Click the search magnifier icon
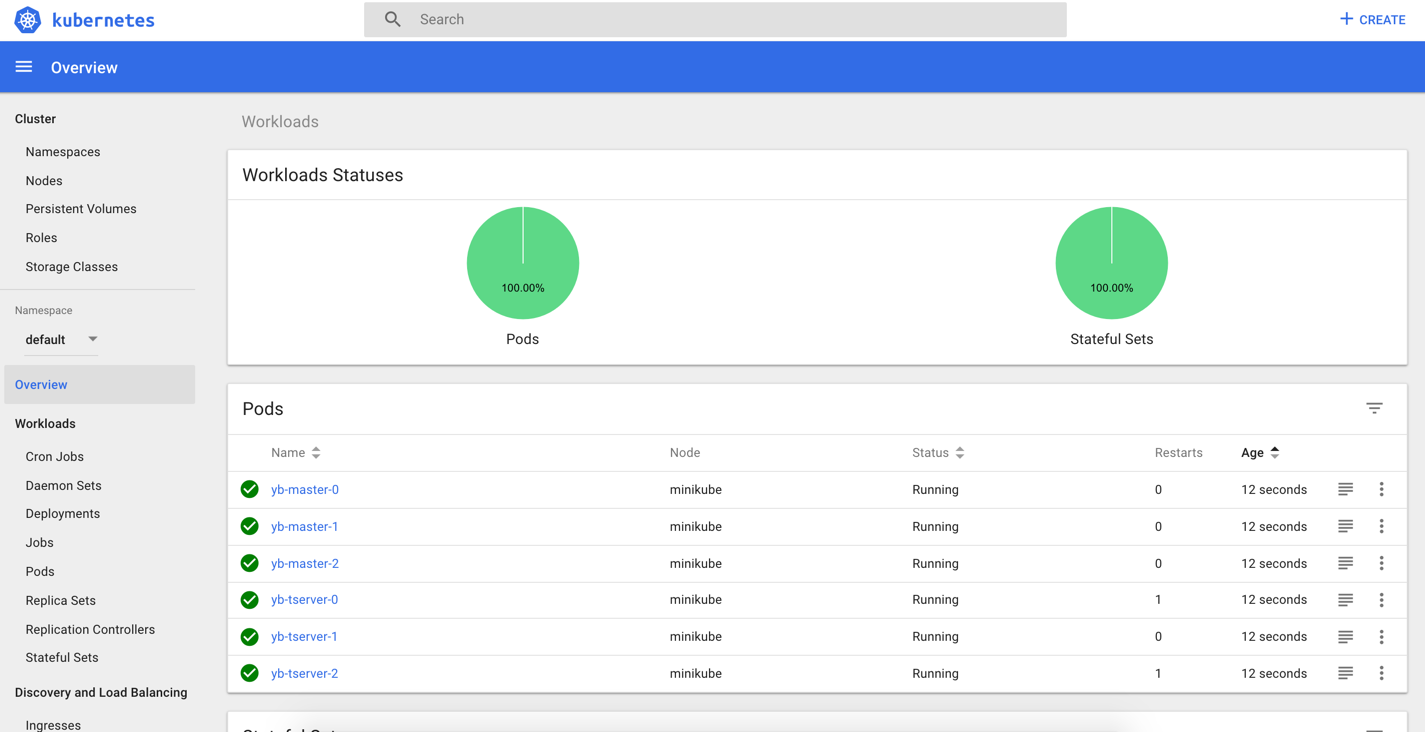This screenshot has width=1425, height=732. tap(391, 19)
